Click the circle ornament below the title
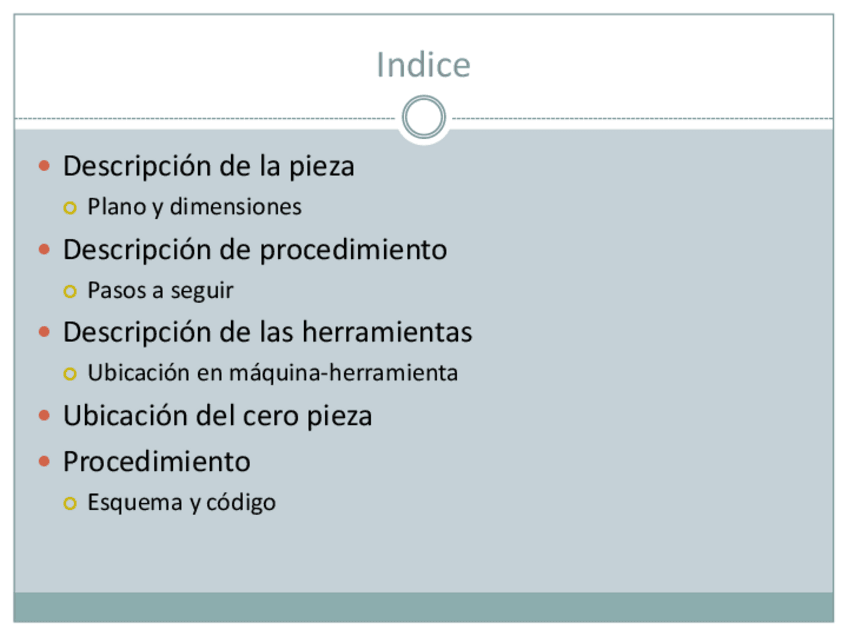Image resolution: width=848 pixels, height=636 pixels. [x=423, y=118]
